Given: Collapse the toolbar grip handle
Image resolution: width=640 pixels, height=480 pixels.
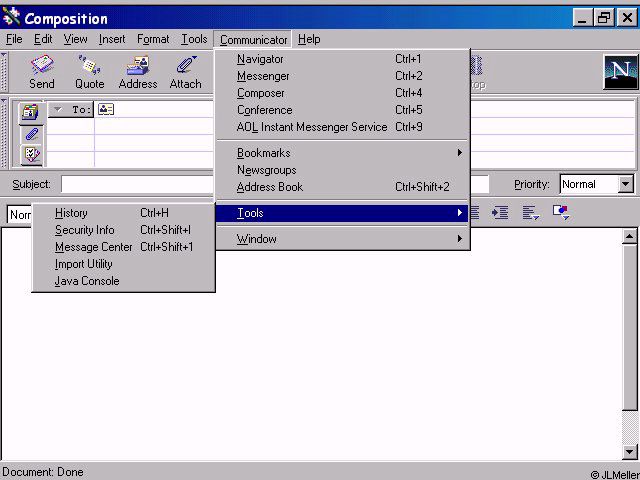Looking at the screenshot, I should (x=4, y=72).
